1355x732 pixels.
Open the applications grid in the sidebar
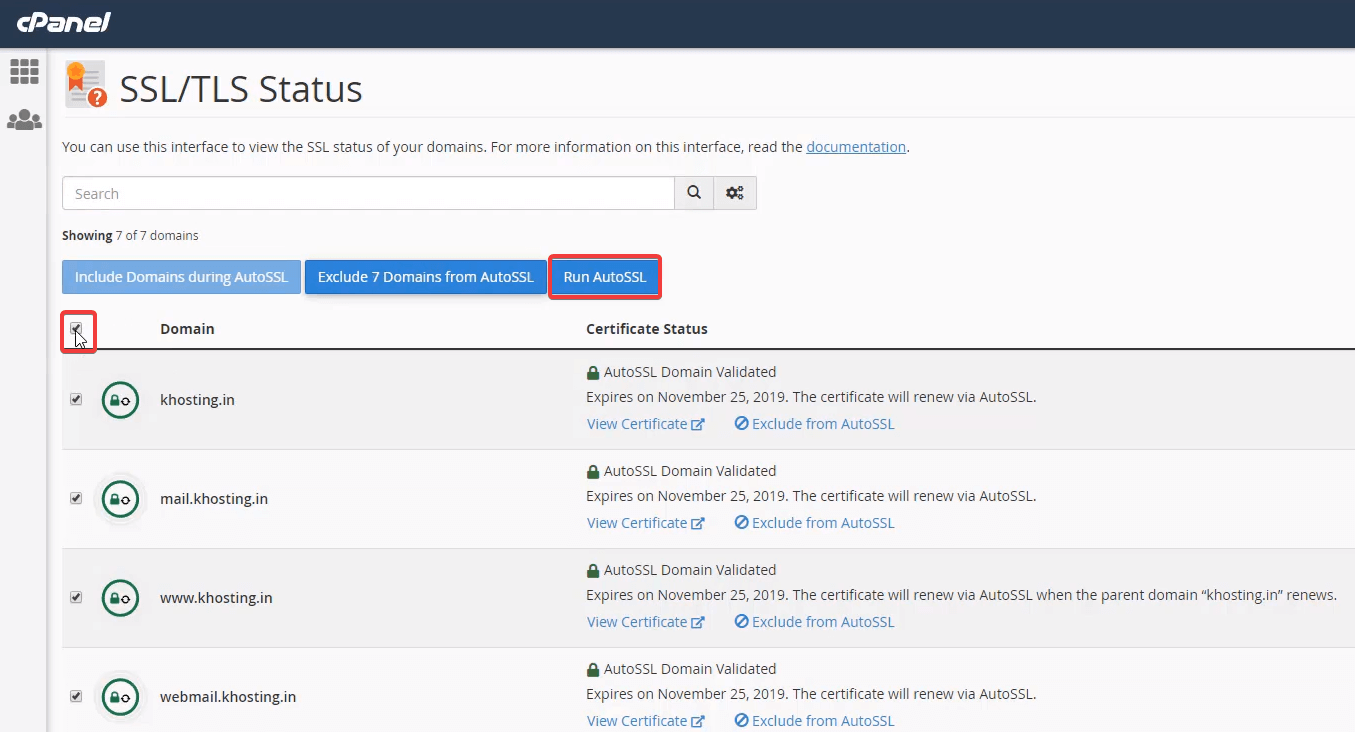[24, 71]
